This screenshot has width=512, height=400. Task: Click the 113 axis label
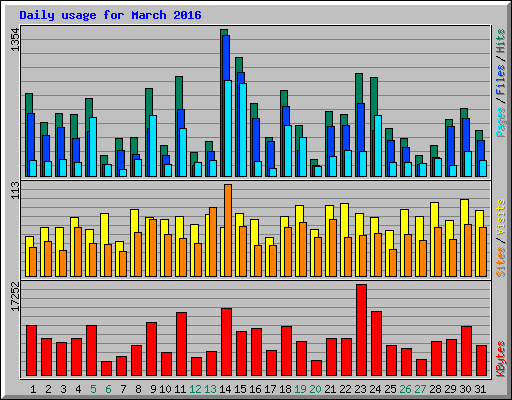[x=15, y=190]
